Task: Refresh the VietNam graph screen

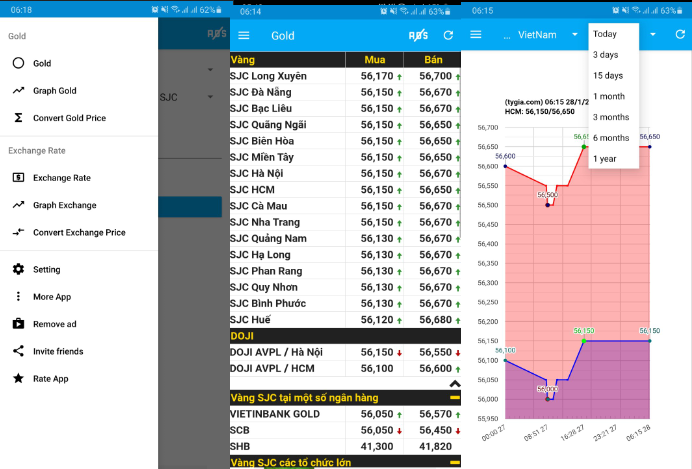Action: pyautogui.click(x=680, y=34)
